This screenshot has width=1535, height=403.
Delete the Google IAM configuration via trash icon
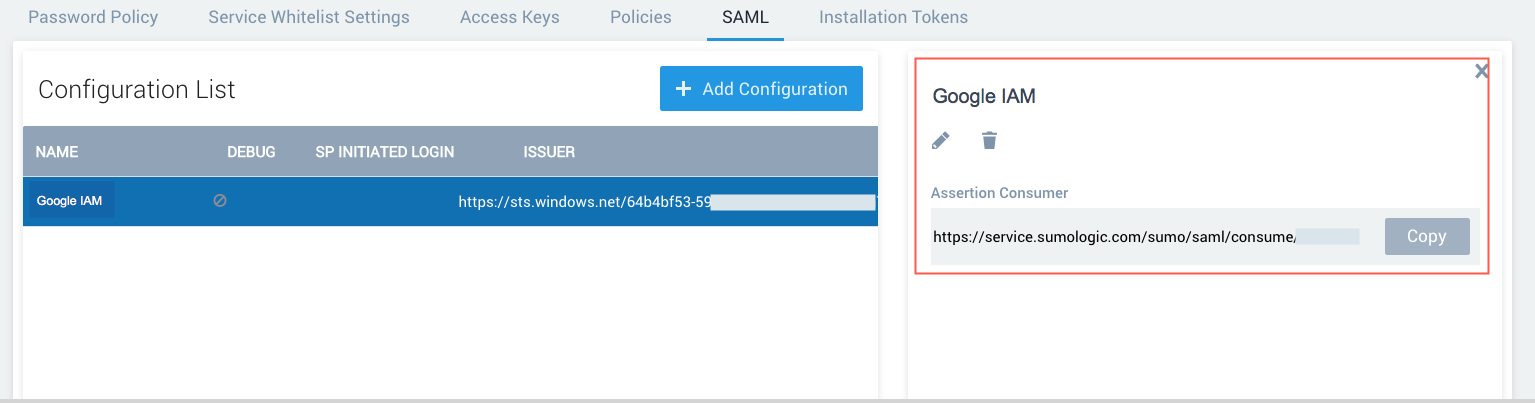click(x=989, y=141)
